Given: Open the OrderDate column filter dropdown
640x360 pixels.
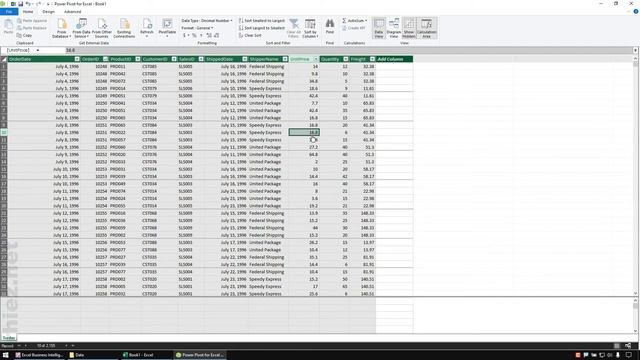Looking at the screenshot, I should (x=77, y=59).
